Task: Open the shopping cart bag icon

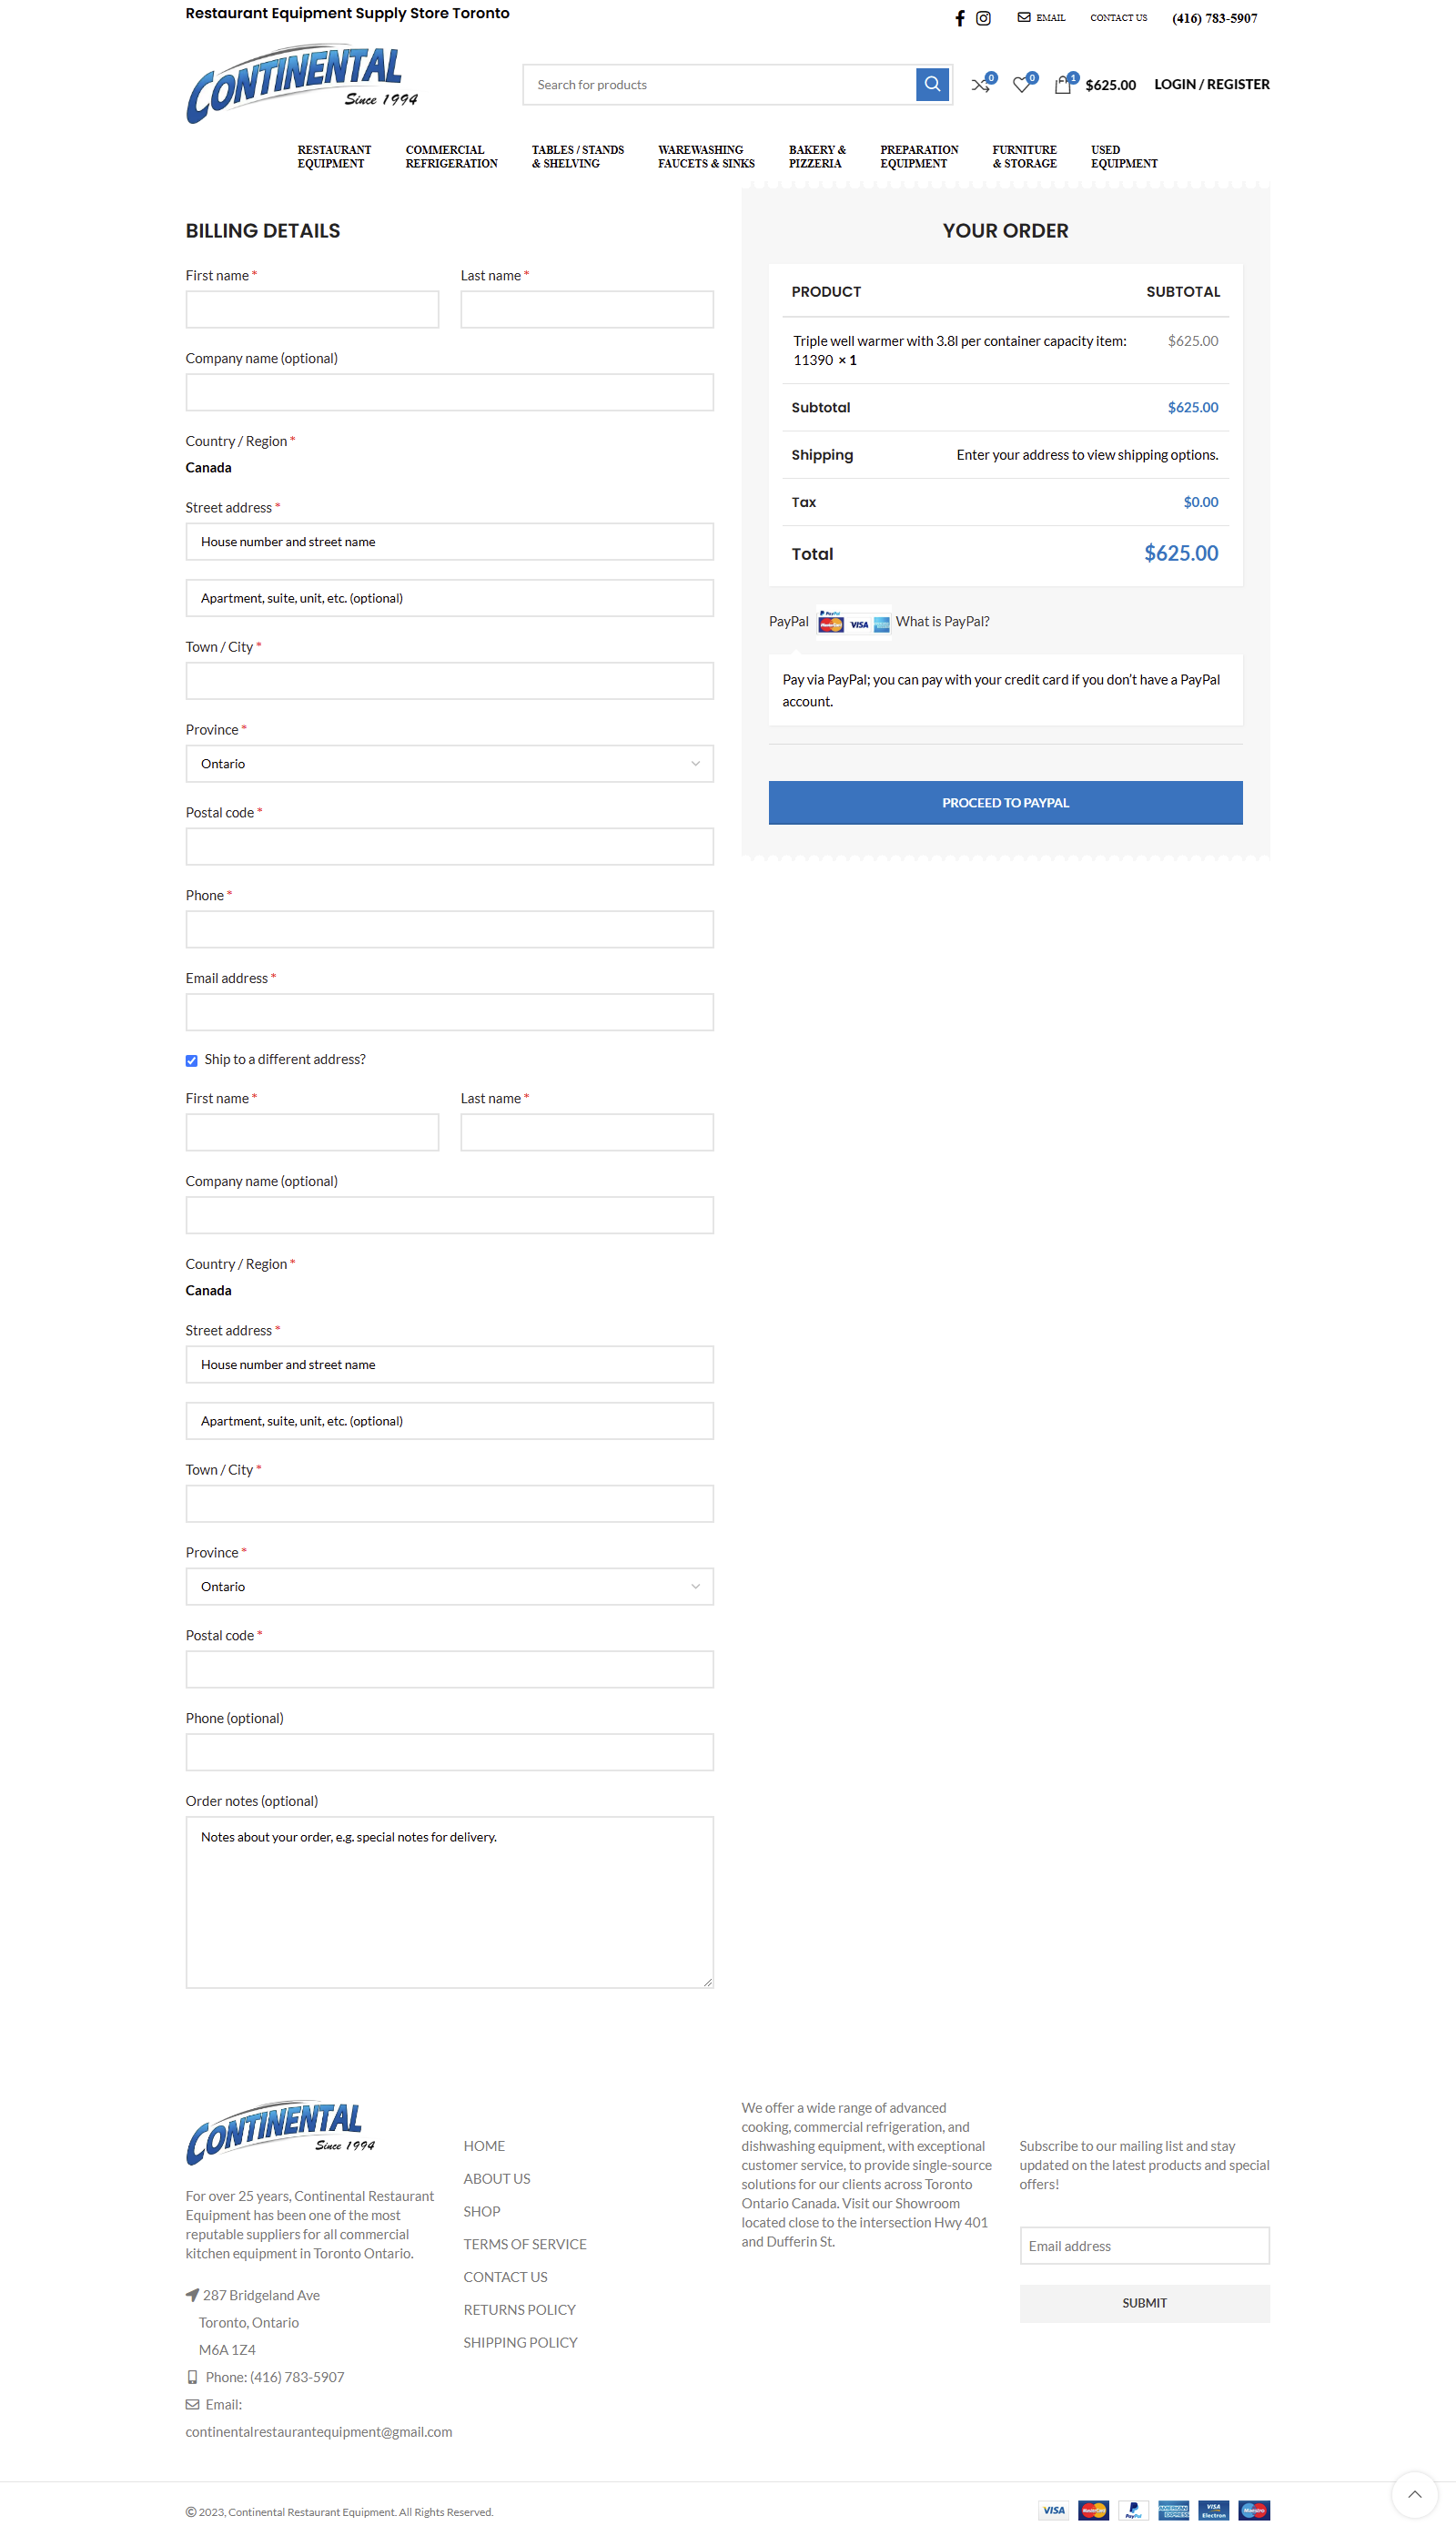Action: click(1063, 85)
